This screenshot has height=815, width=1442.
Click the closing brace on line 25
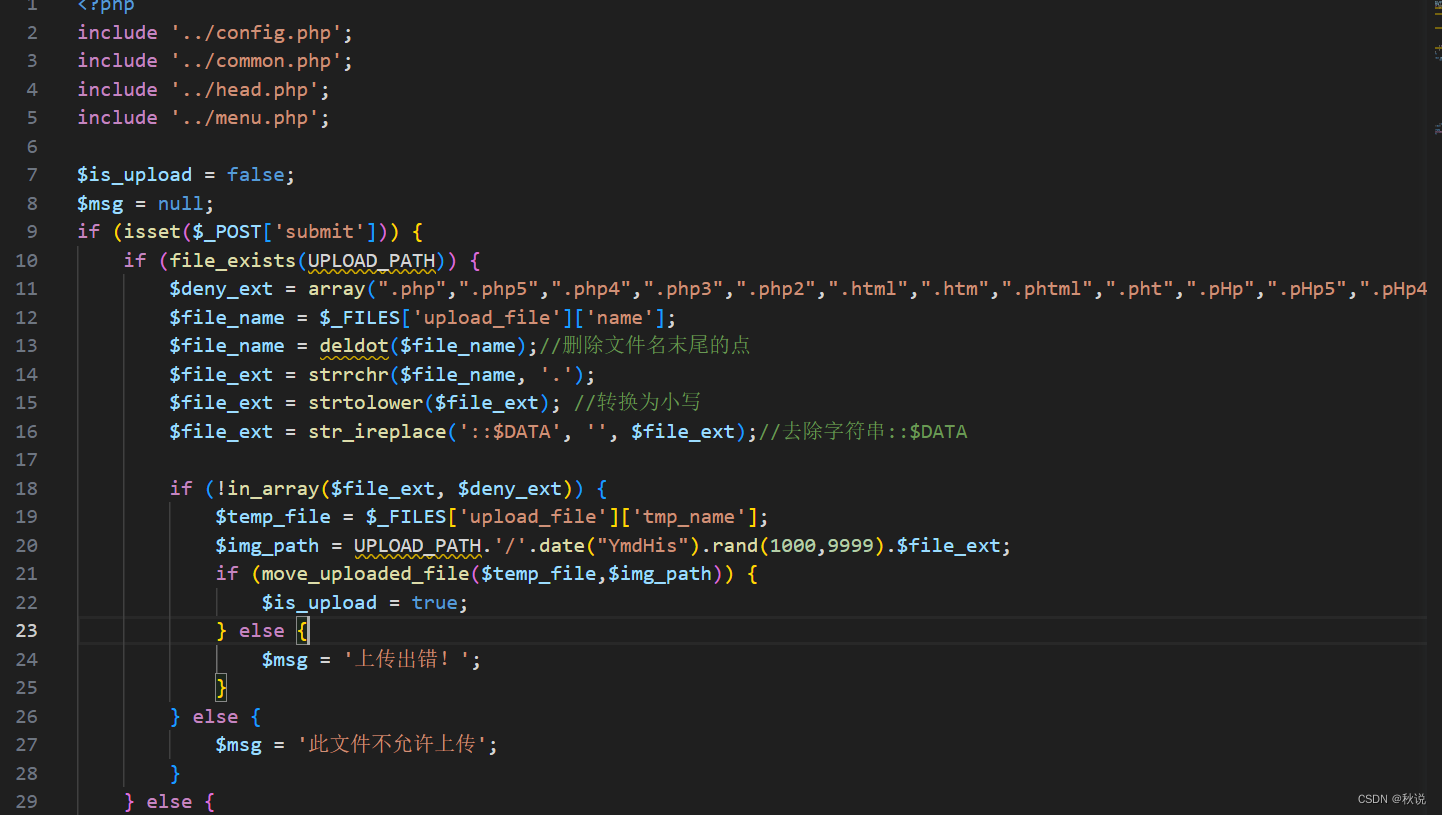click(221, 688)
